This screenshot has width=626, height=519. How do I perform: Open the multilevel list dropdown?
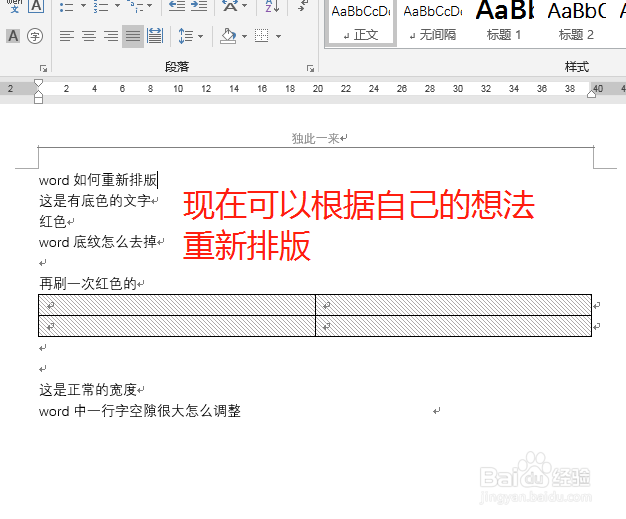click(150, 6)
